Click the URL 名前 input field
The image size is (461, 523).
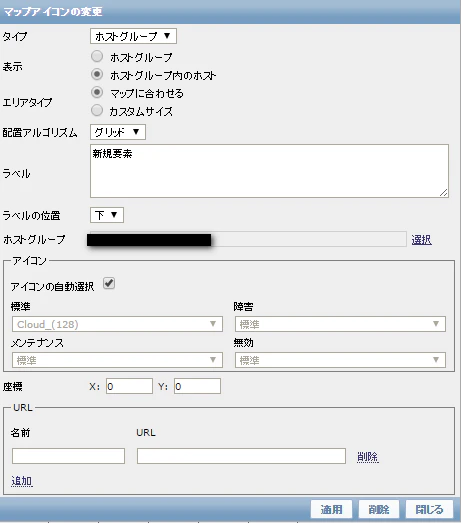click(68, 456)
